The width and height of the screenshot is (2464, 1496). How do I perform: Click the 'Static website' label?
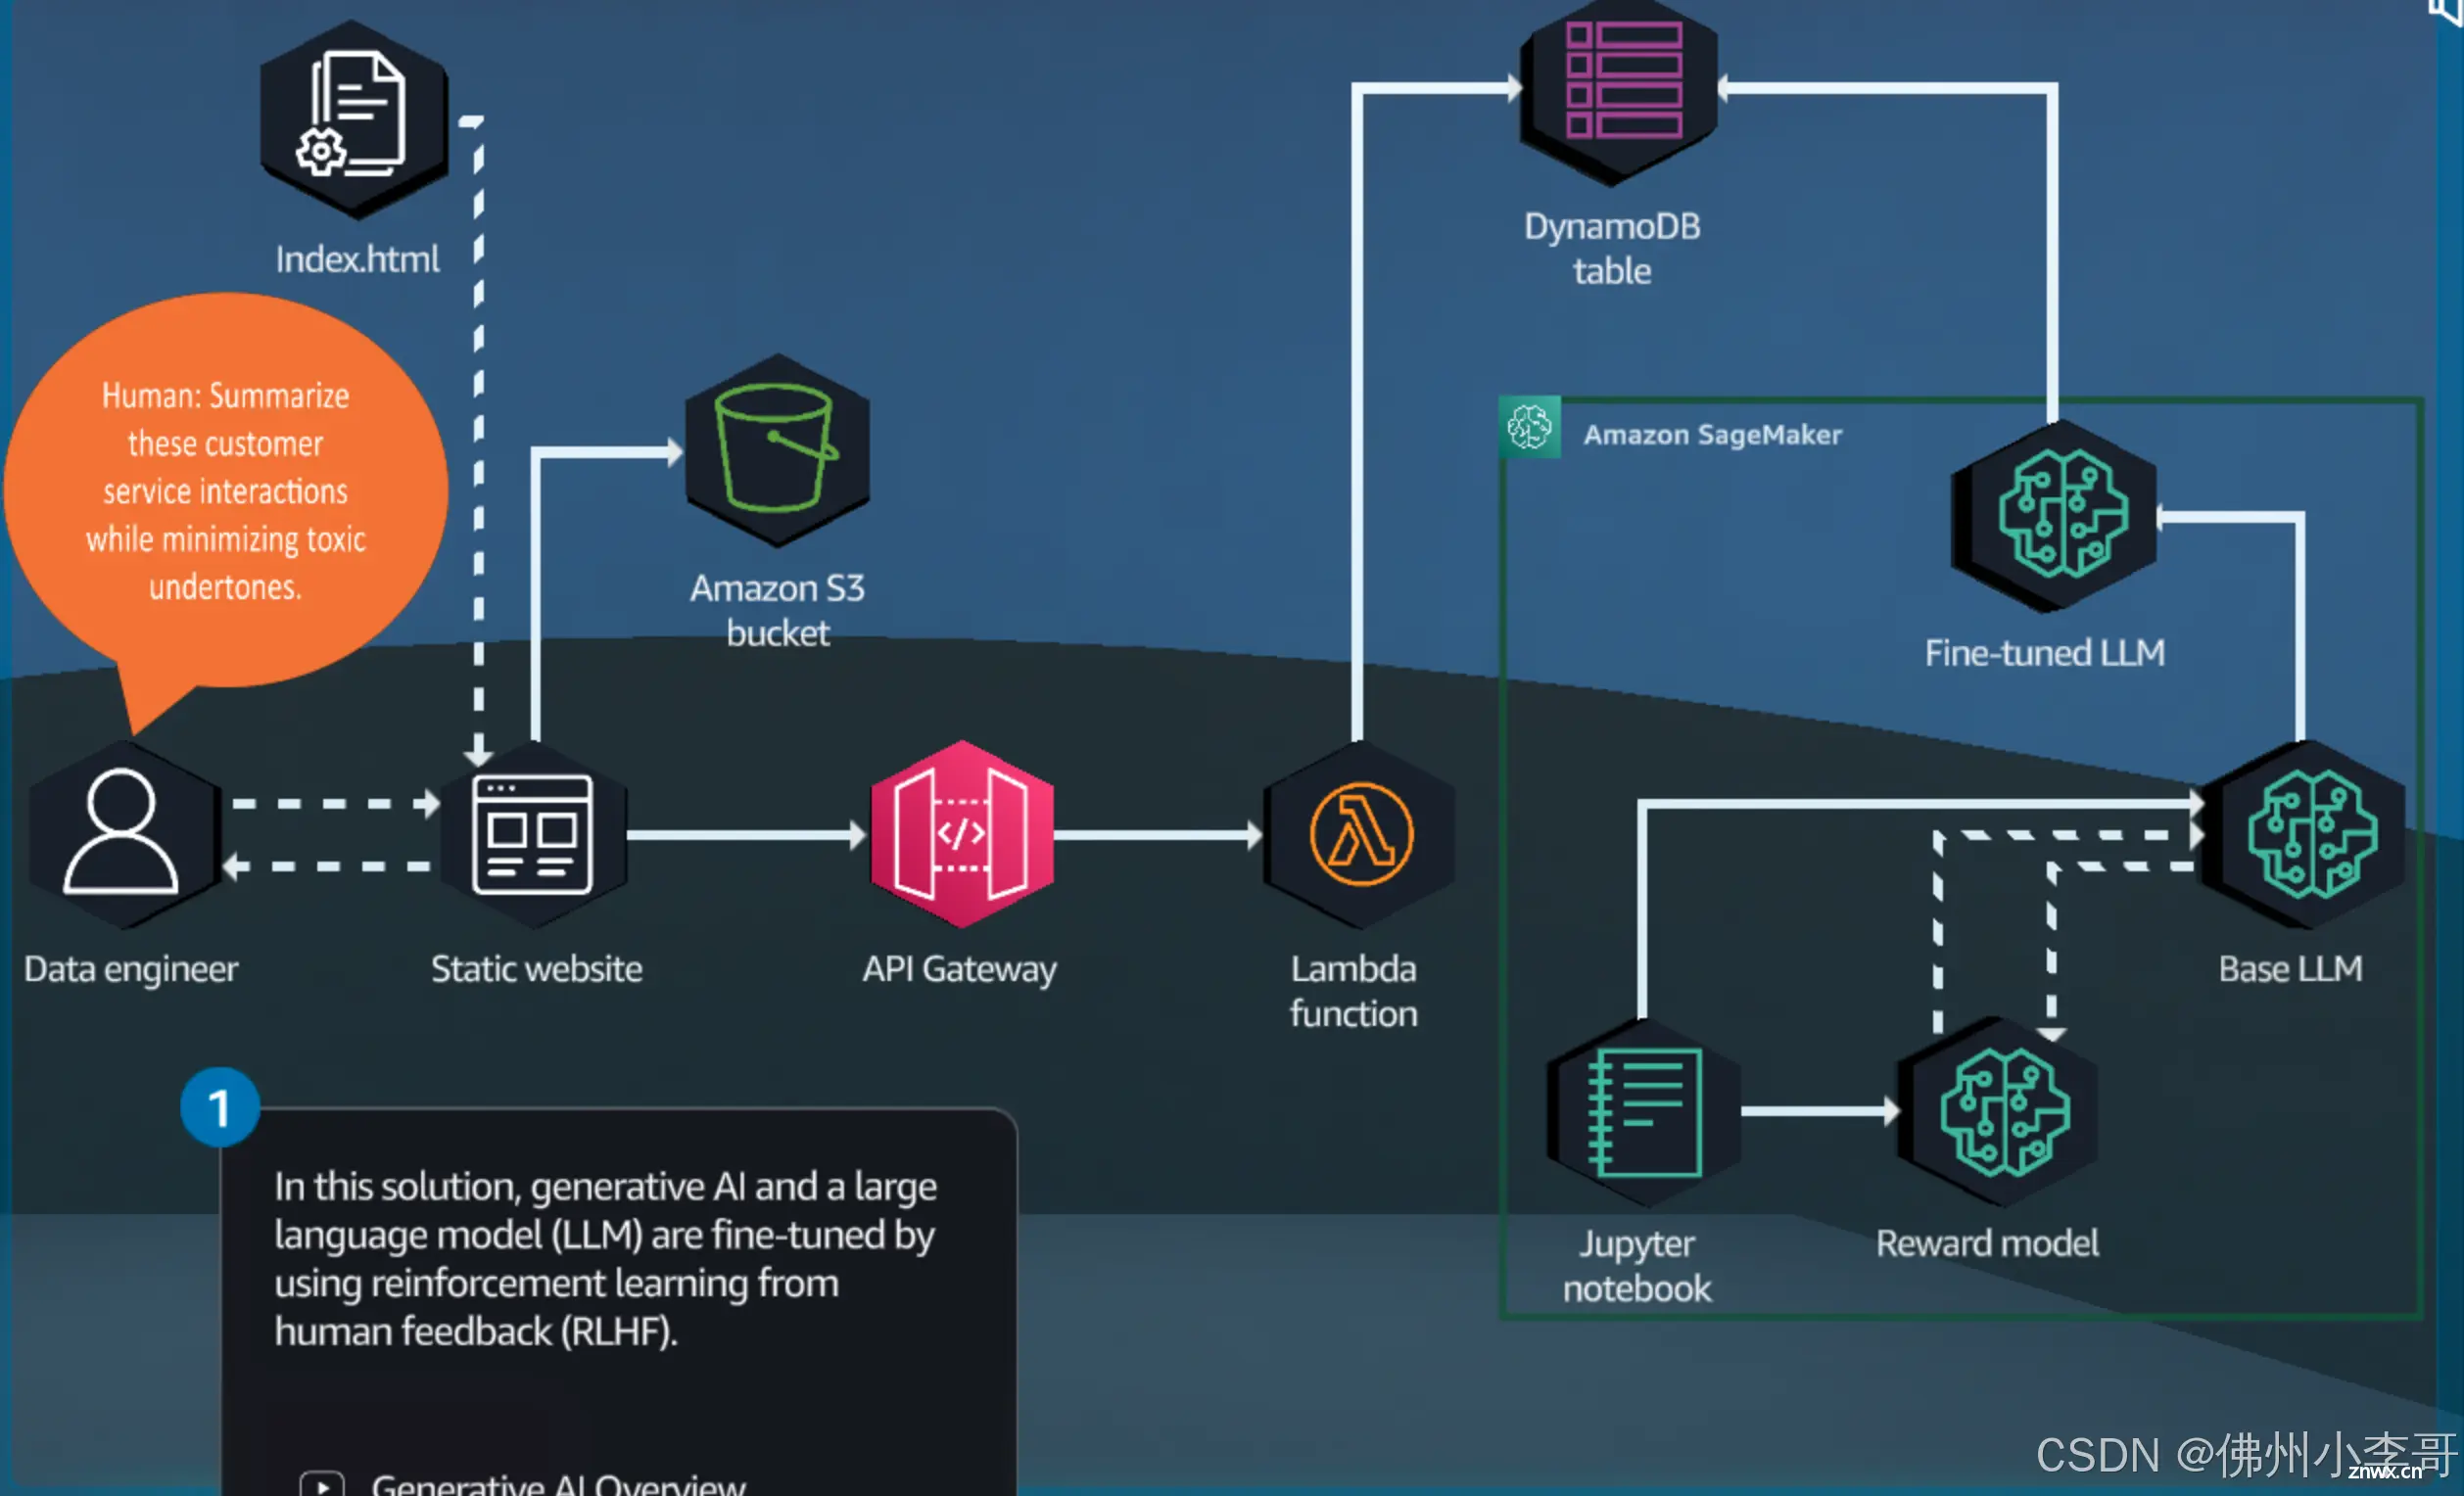click(x=536, y=969)
